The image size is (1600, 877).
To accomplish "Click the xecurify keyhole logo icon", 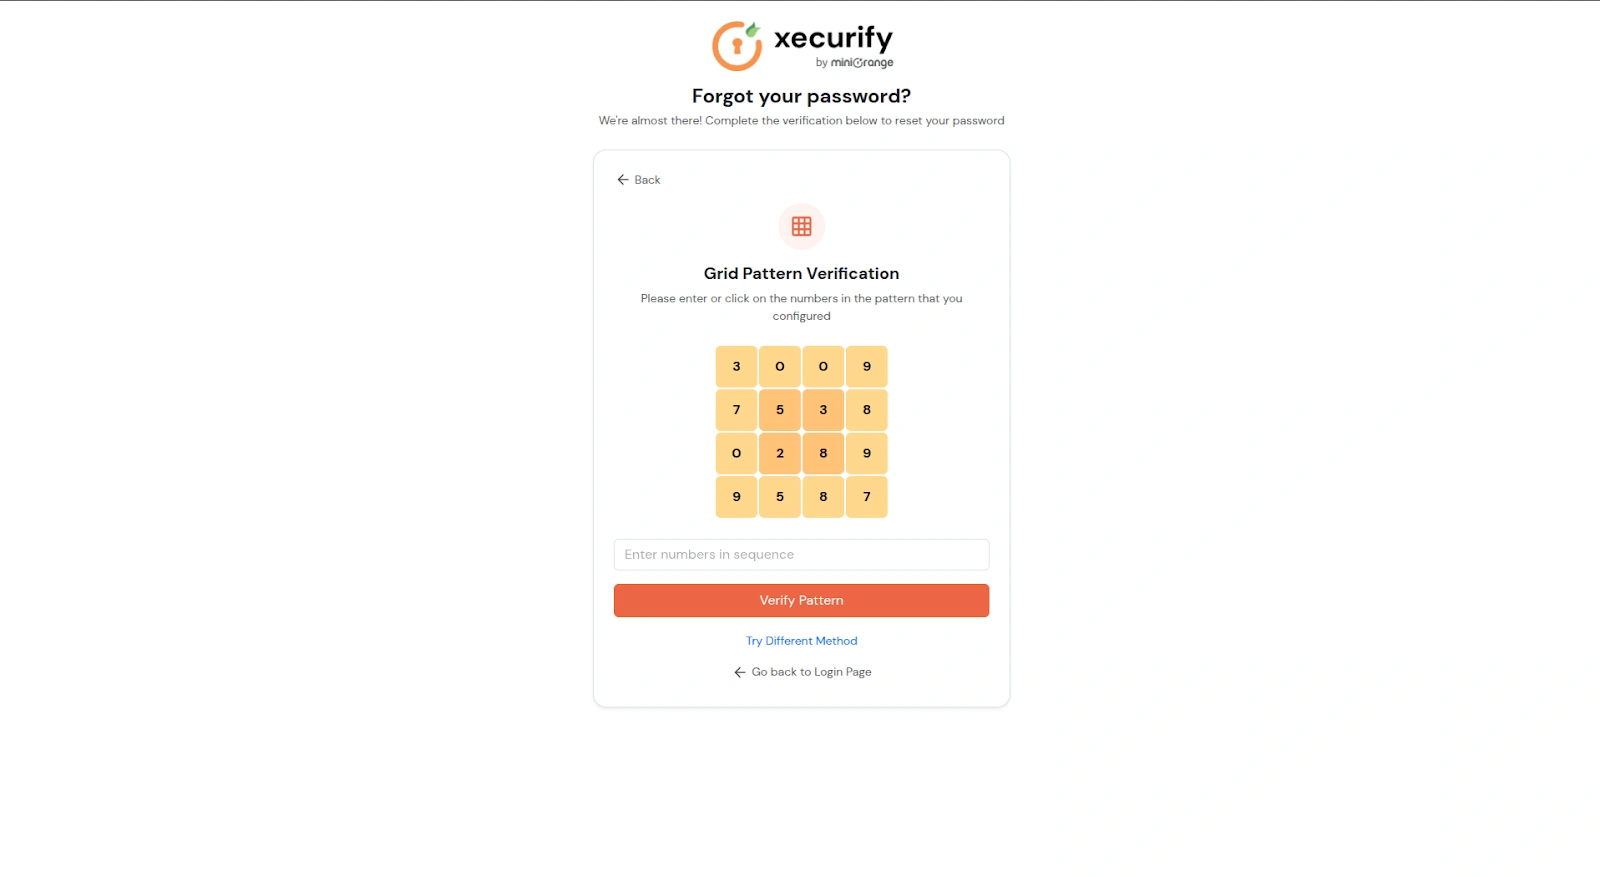I will pos(737,46).
